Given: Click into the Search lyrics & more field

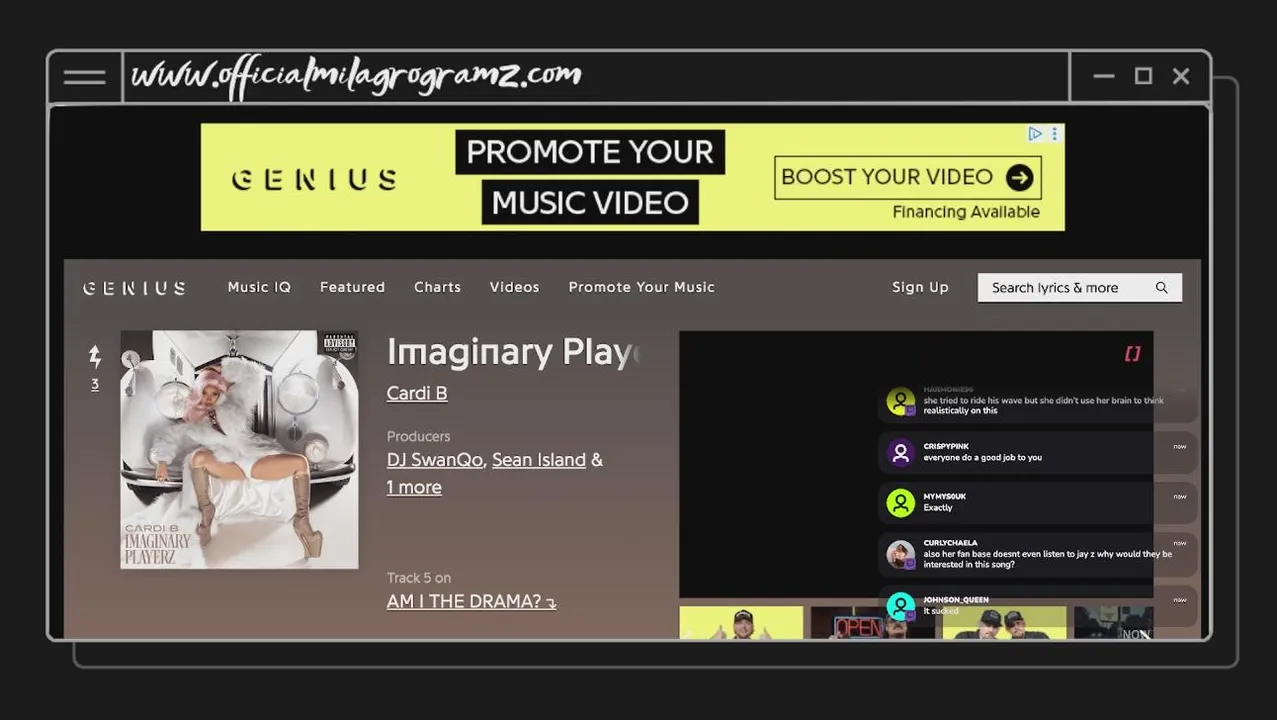Looking at the screenshot, I should tap(1079, 288).
